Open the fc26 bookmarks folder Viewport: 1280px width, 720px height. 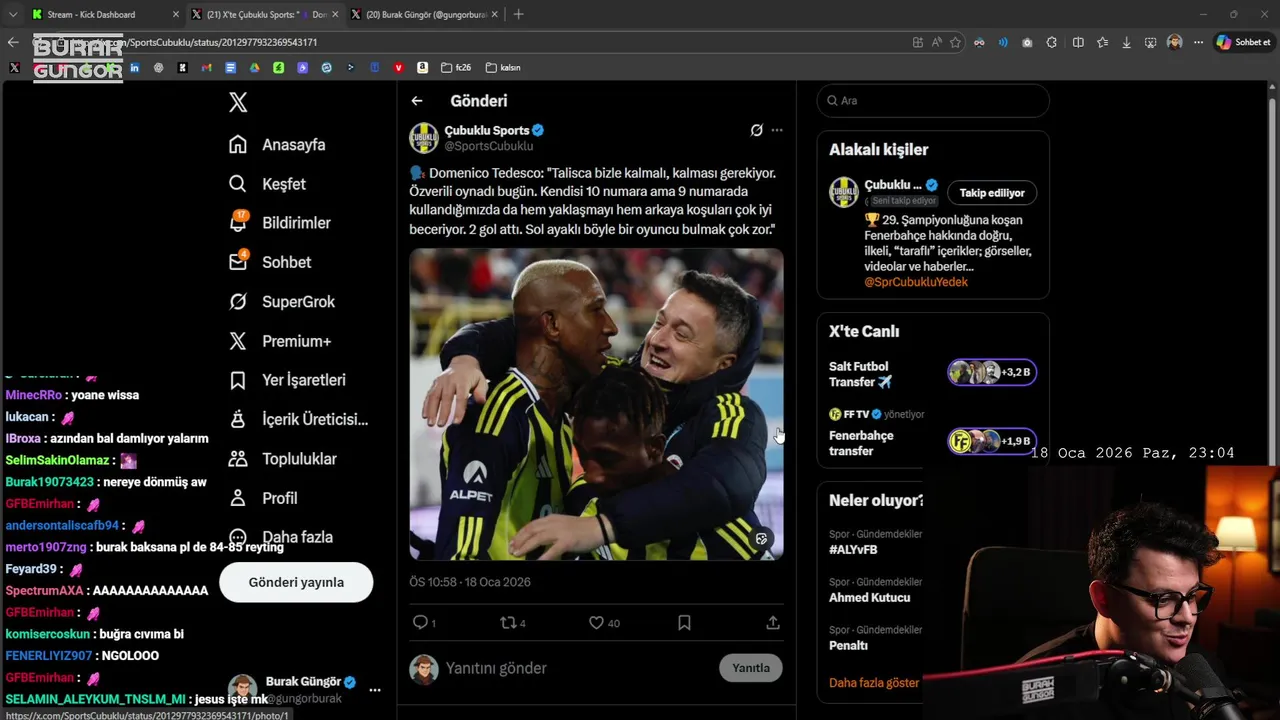pos(456,68)
